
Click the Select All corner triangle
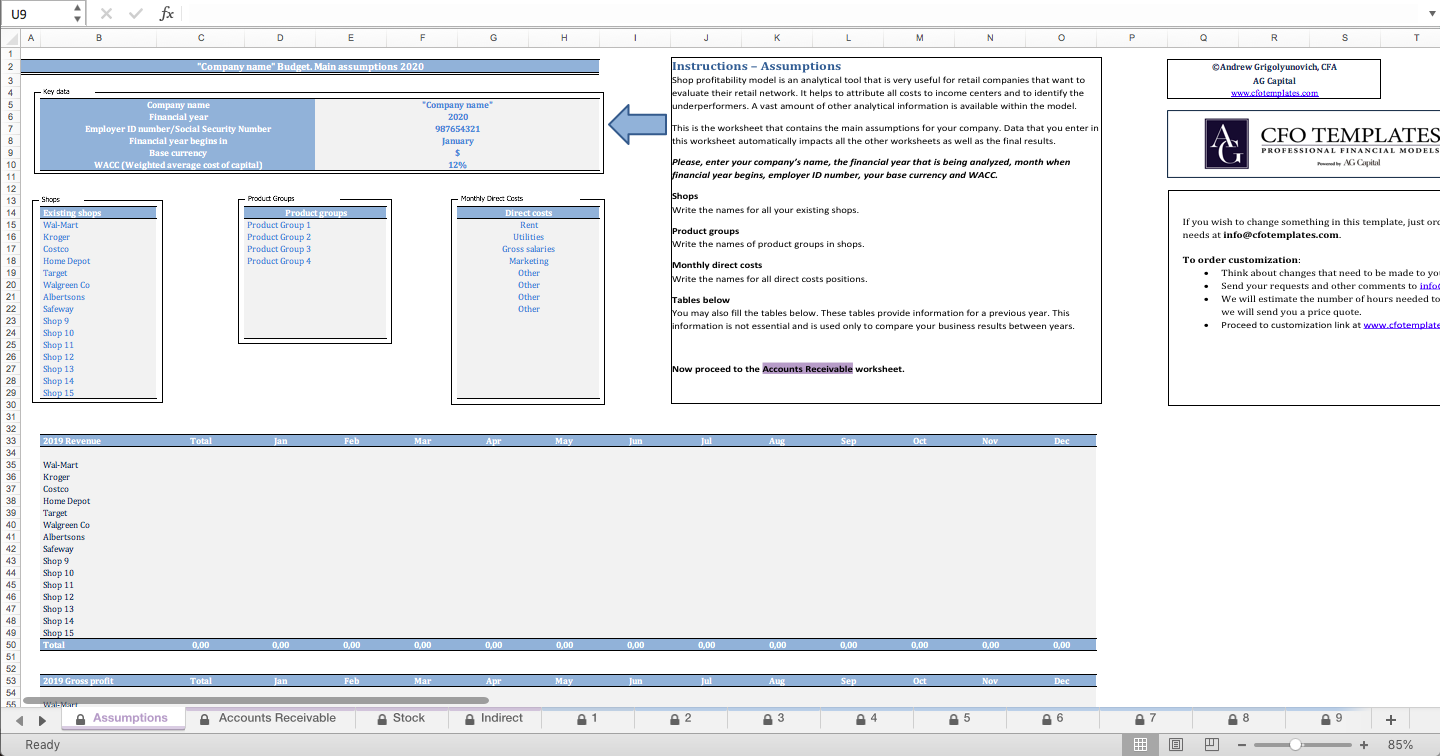(9, 38)
